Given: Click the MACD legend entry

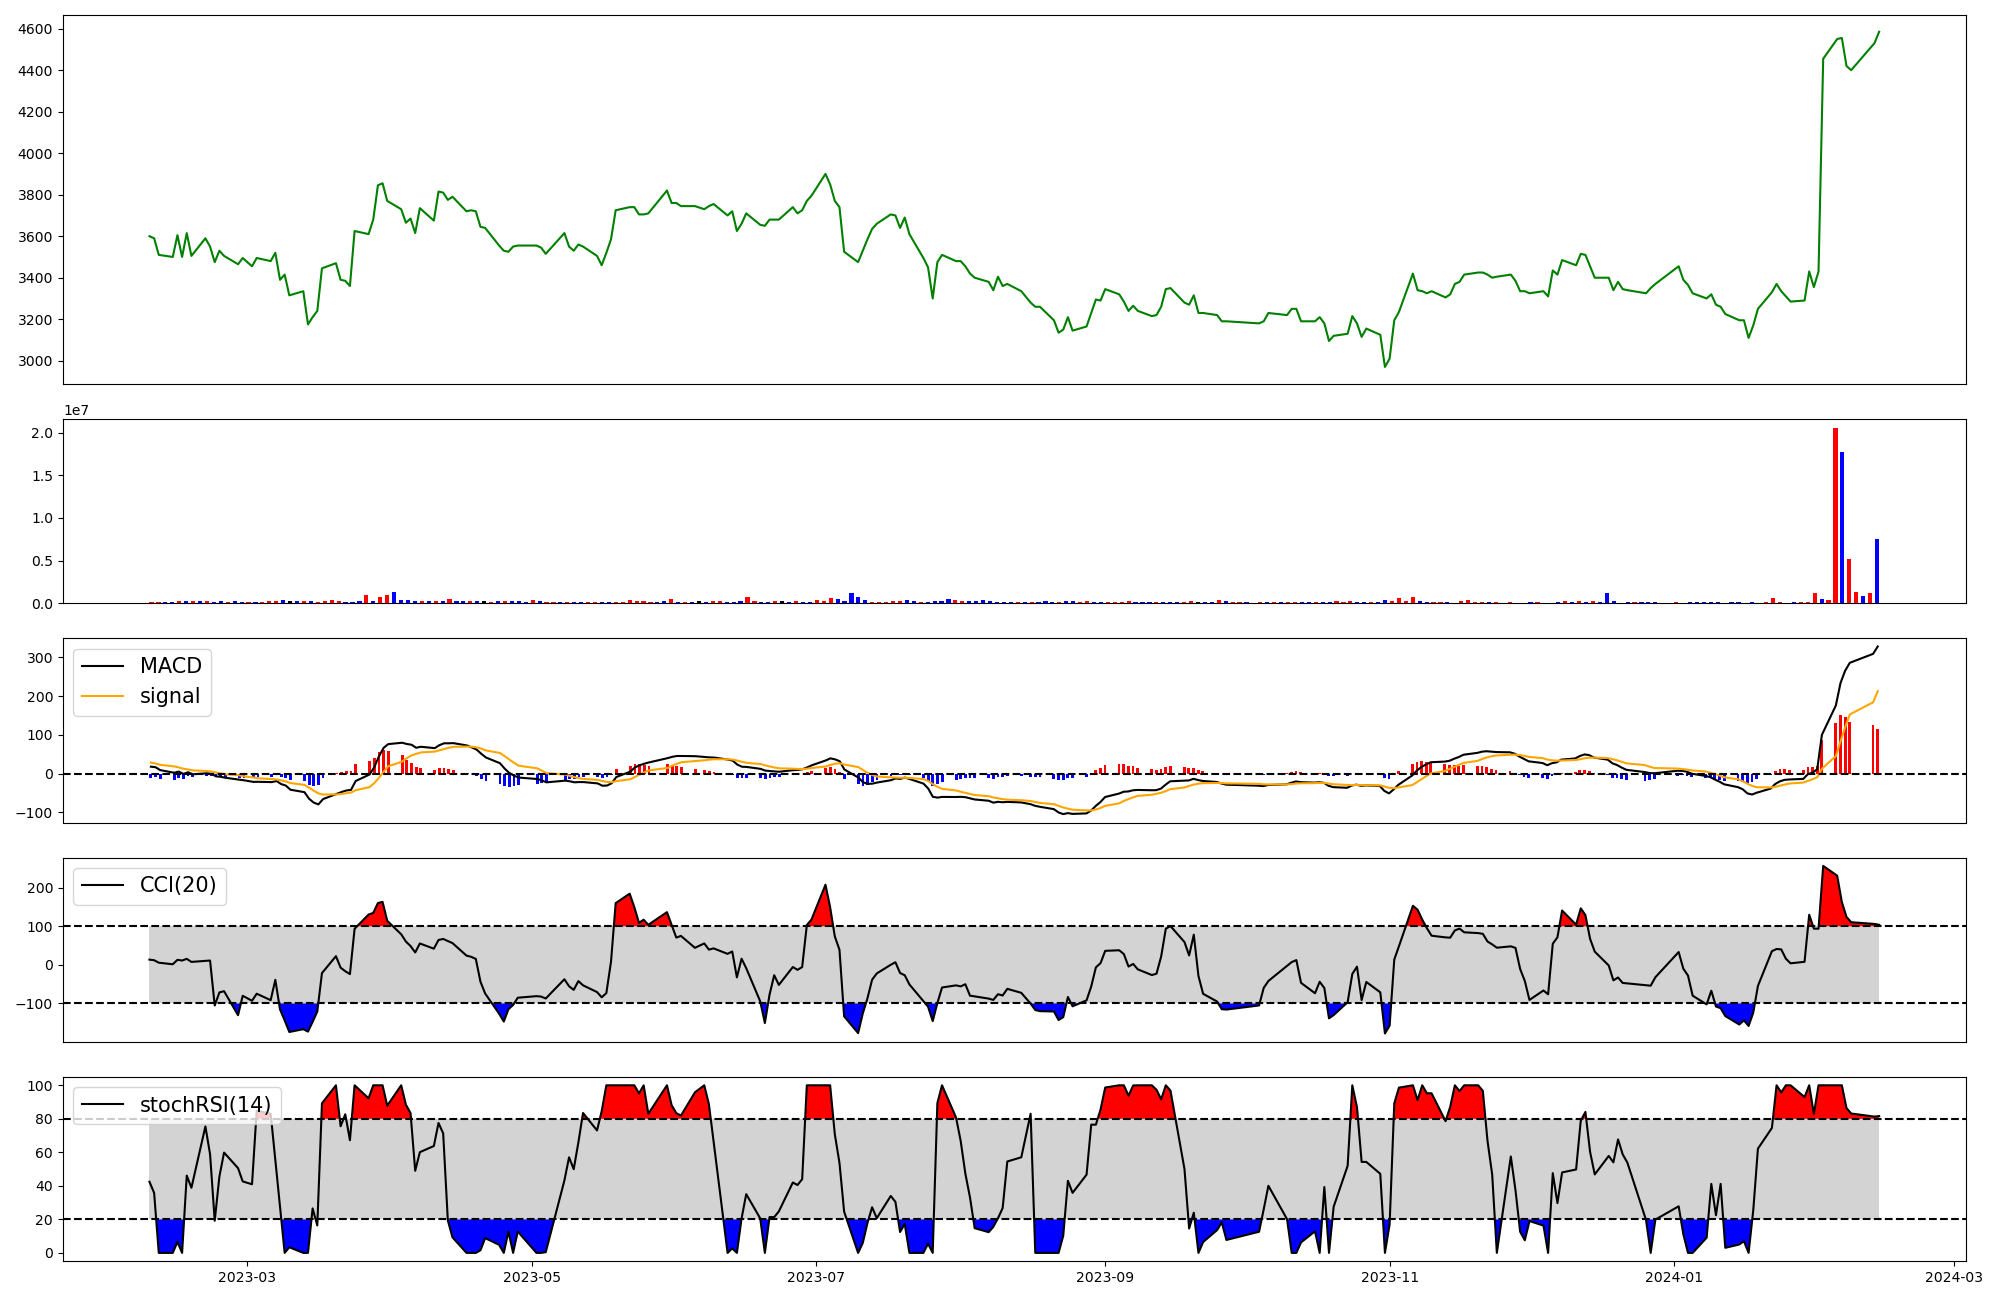Looking at the screenshot, I should pyautogui.click(x=170, y=666).
